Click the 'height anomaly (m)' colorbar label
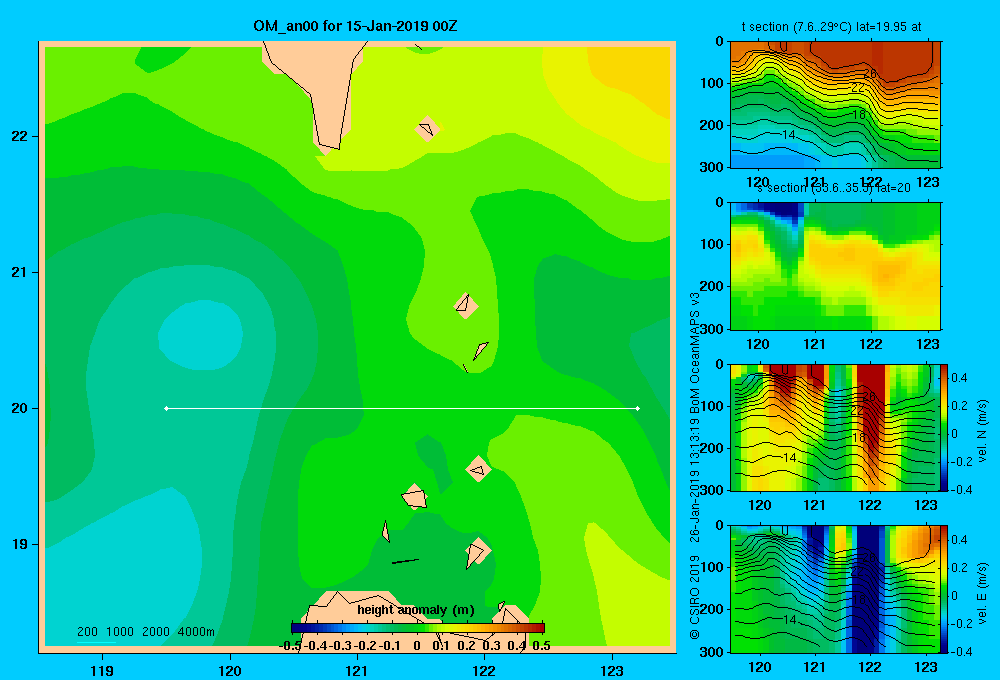This screenshot has width=1000, height=680. pyautogui.click(x=416, y=610)
